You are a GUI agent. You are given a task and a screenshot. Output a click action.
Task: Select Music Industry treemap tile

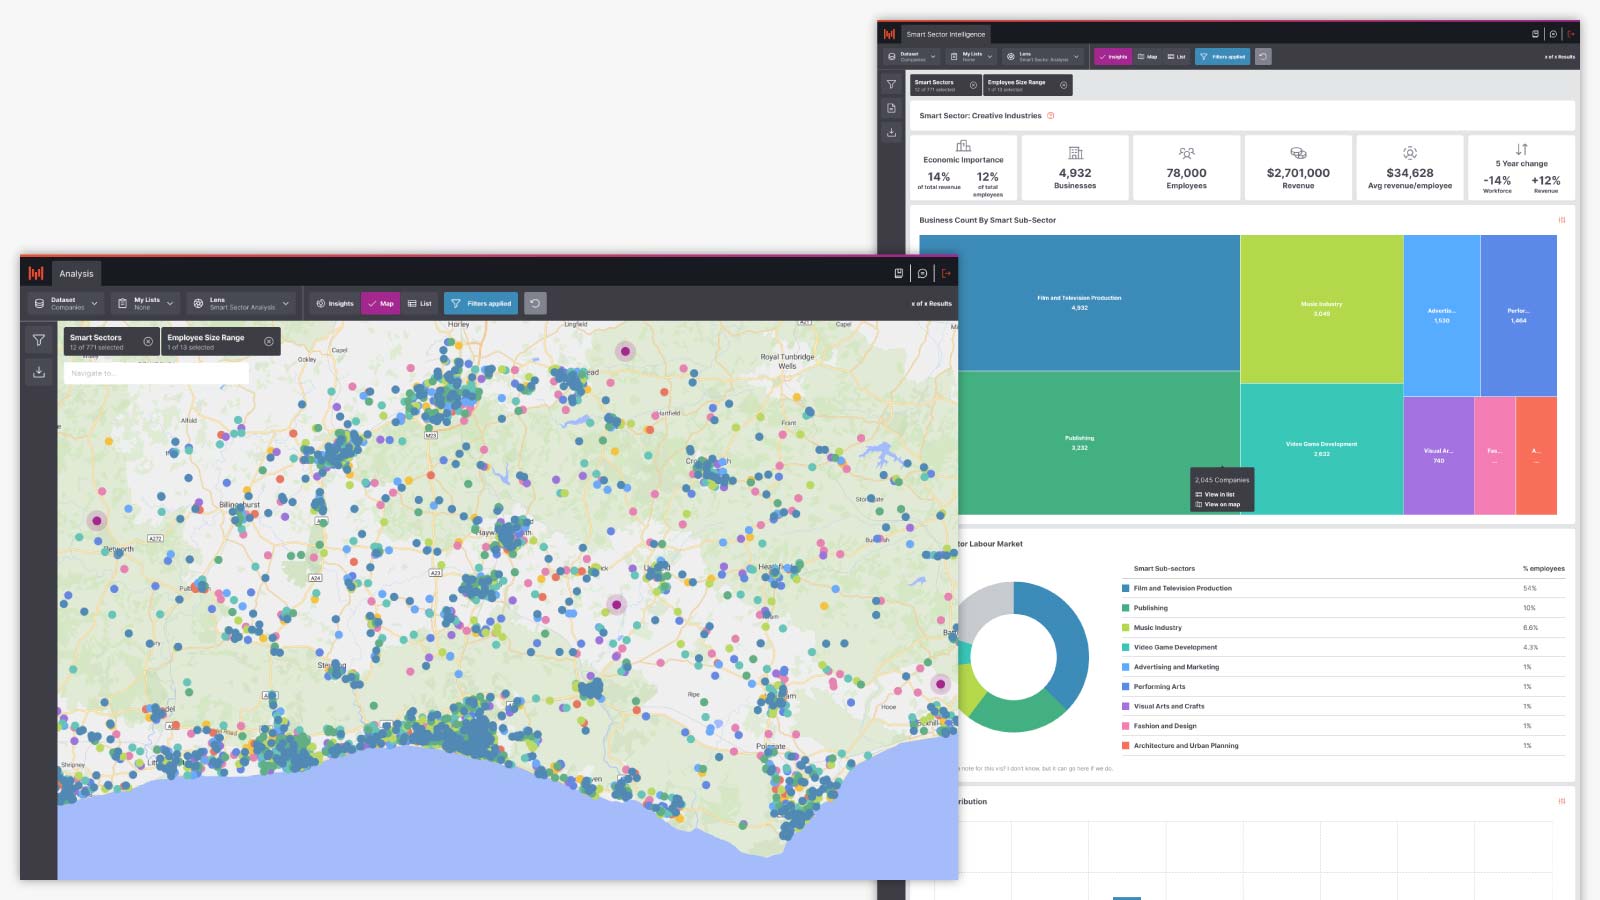[x=1322, y=308]
